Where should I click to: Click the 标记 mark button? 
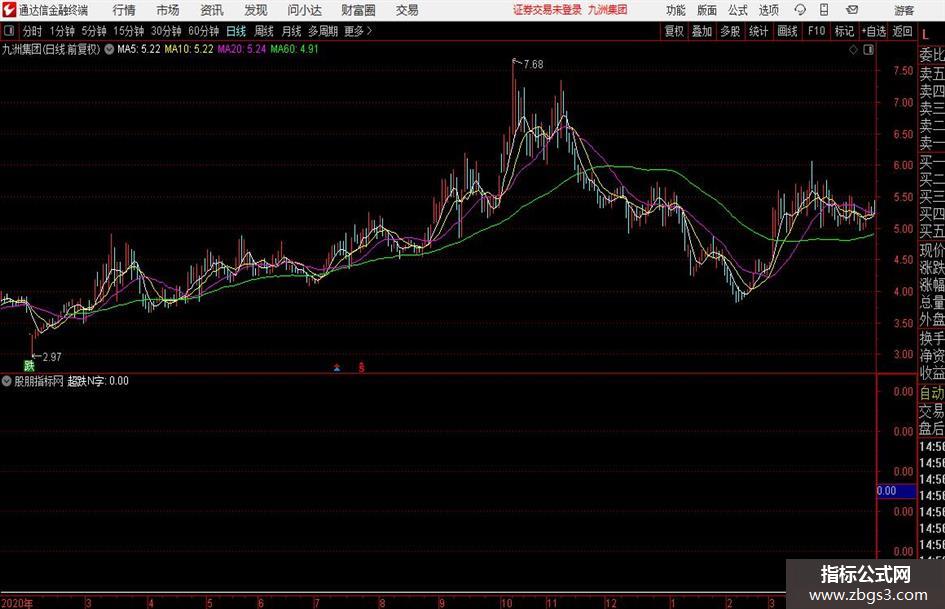pyautogui.click(x=844, y=31)
